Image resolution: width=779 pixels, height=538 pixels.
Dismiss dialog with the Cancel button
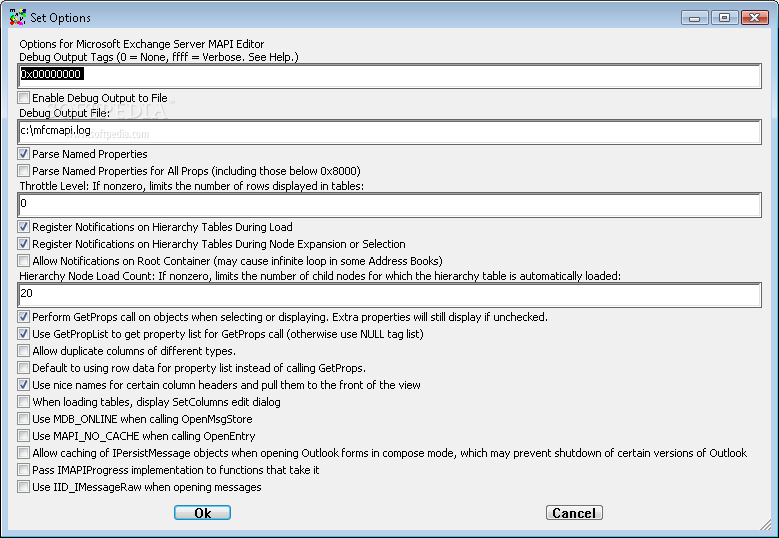pos(574,513)
